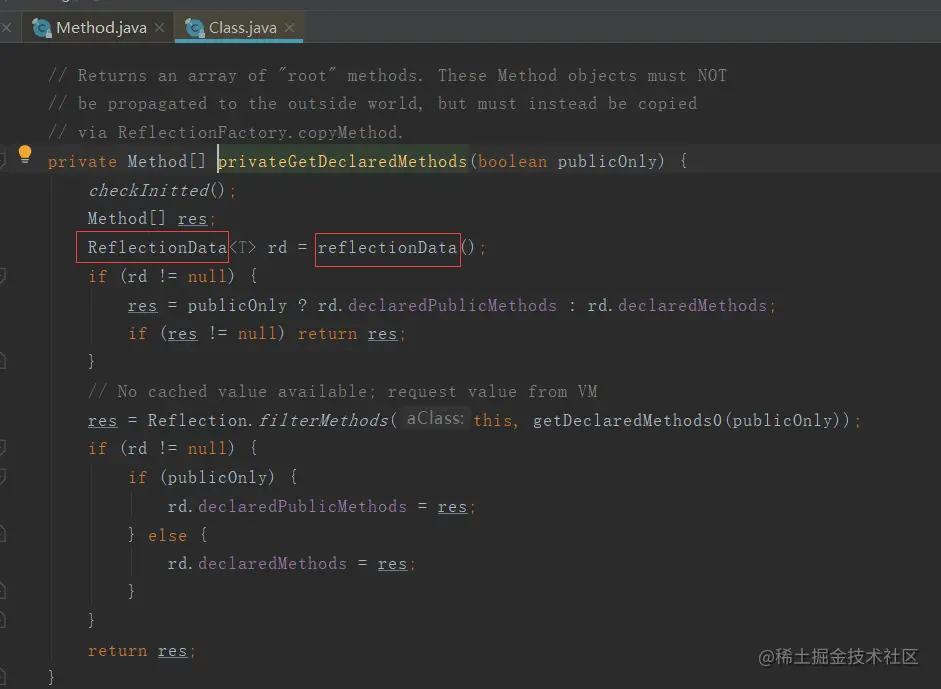Click declaredPublicMethods in the assignment line

tap(302, 507)
